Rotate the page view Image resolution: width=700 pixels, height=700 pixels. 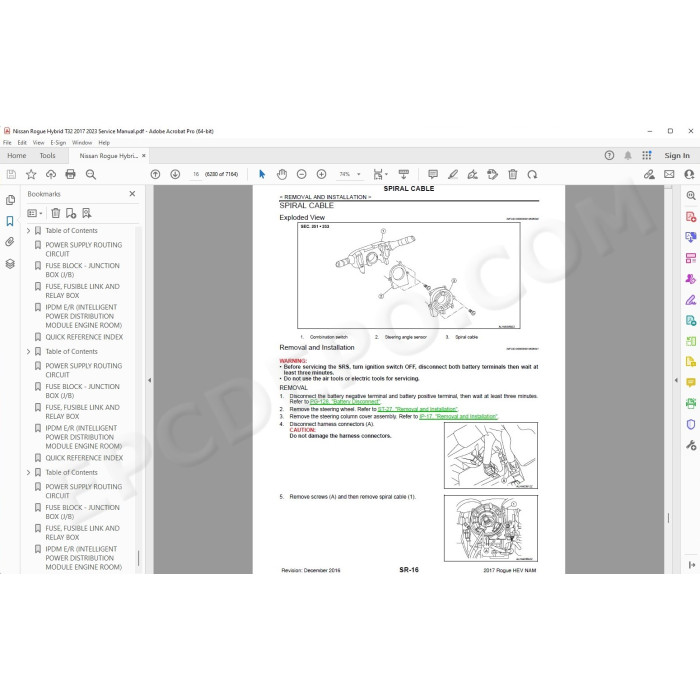click(532, 174)
